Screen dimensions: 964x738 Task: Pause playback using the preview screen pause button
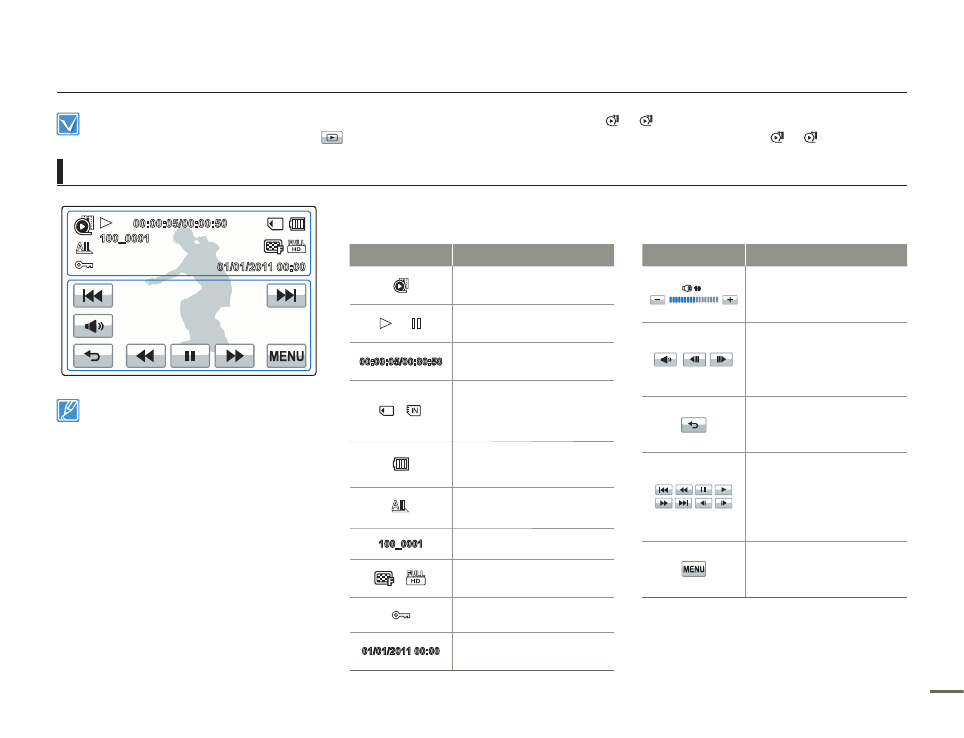point(190,357)
